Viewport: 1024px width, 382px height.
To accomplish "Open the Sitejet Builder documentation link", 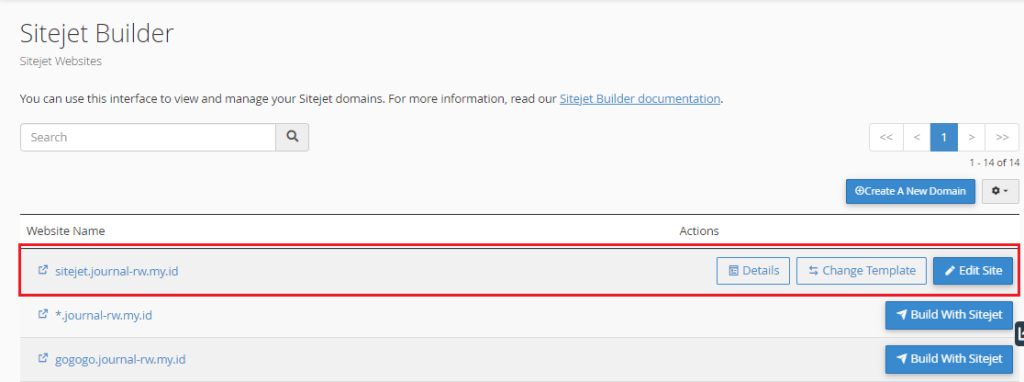I will [640, 99].
